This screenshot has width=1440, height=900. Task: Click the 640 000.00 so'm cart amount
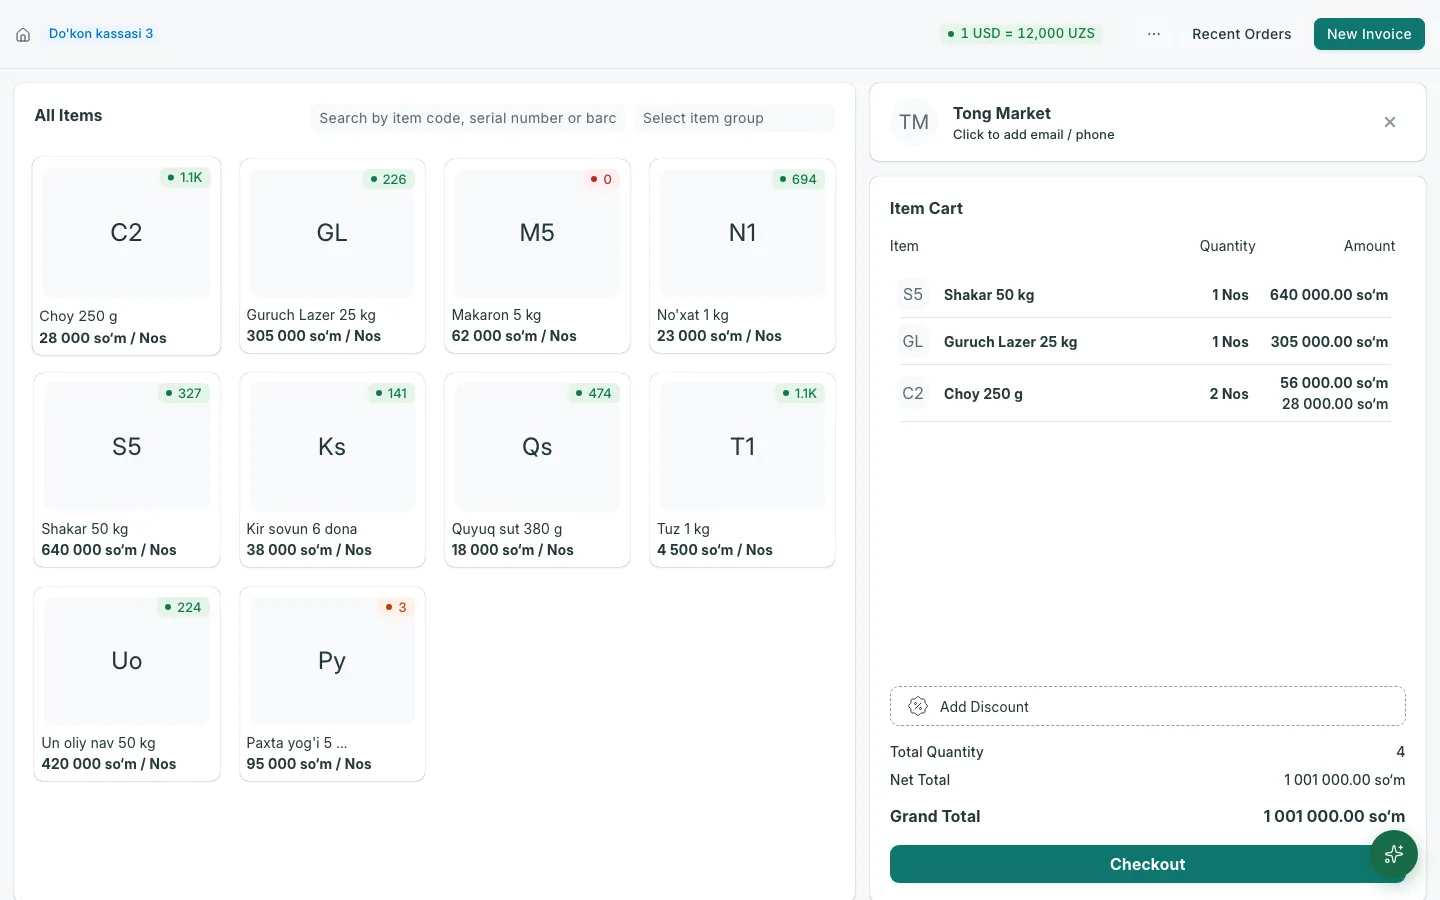(x=1329, y=295)
